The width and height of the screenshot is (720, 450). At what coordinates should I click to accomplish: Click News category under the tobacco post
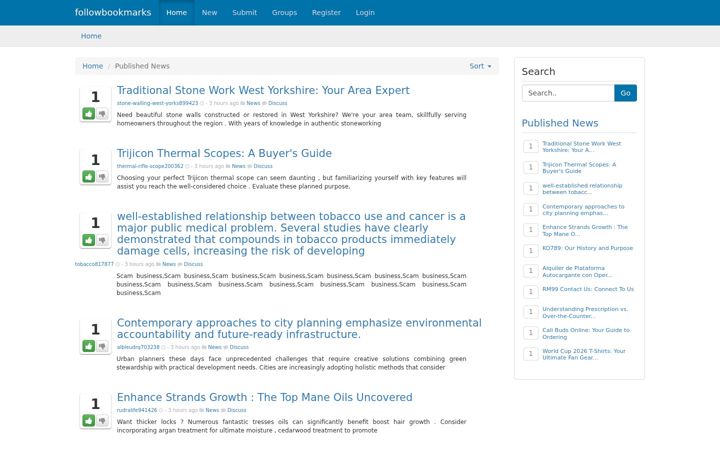[x=169, y=264]
